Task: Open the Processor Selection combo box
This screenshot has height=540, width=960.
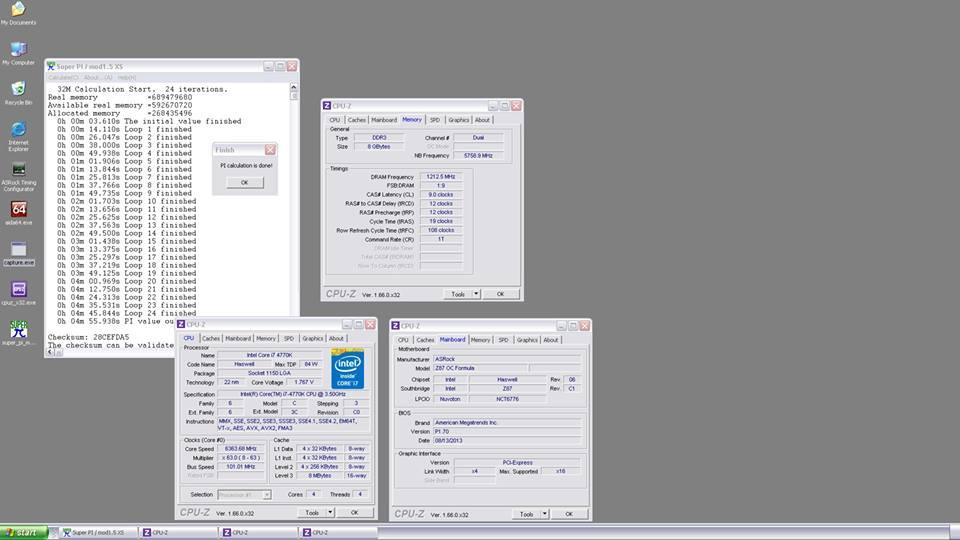Action: tap(244, 495)
